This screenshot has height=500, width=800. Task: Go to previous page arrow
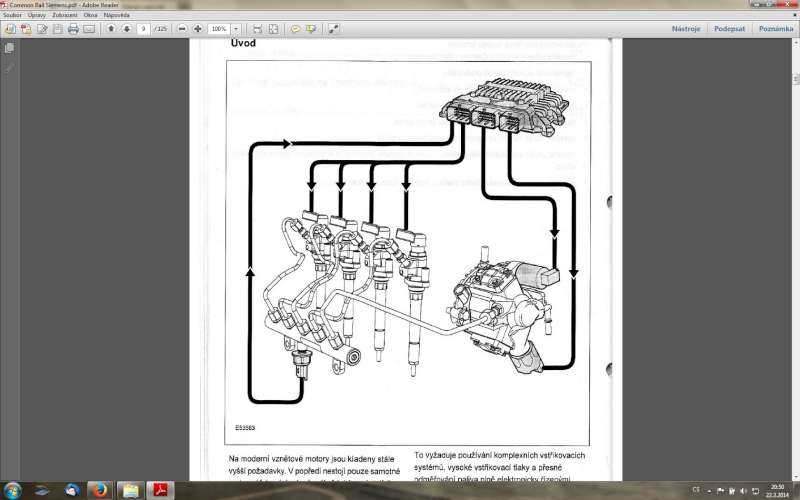[111, 29]
